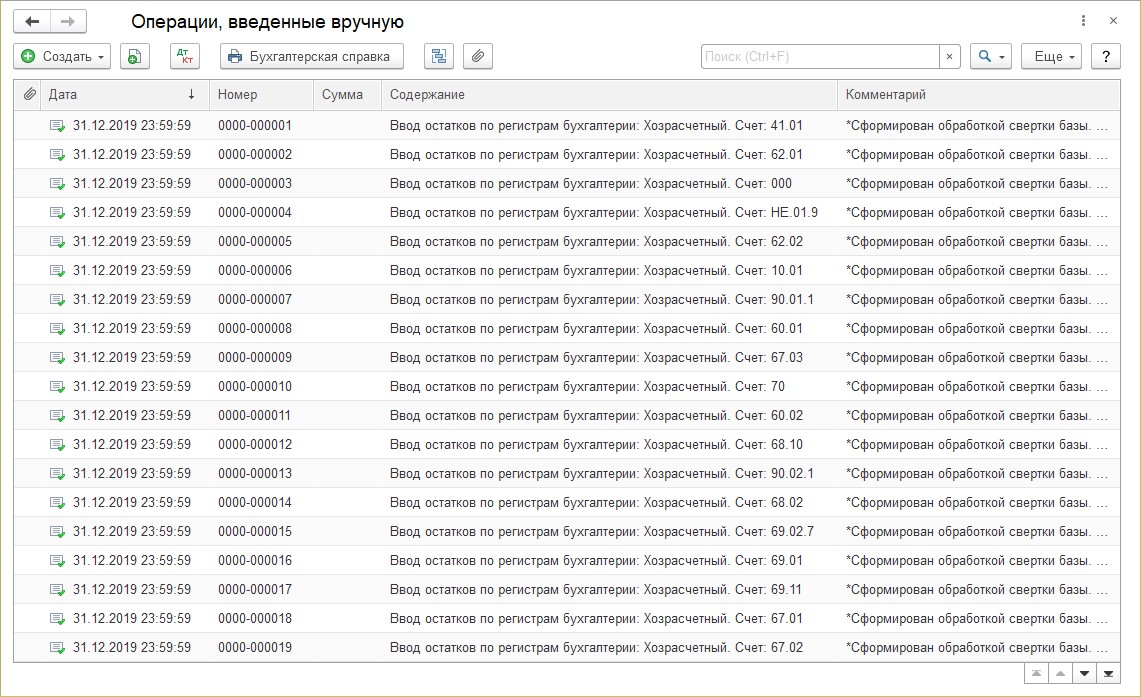Expand the Еще menu

(x=1051, y=56)
